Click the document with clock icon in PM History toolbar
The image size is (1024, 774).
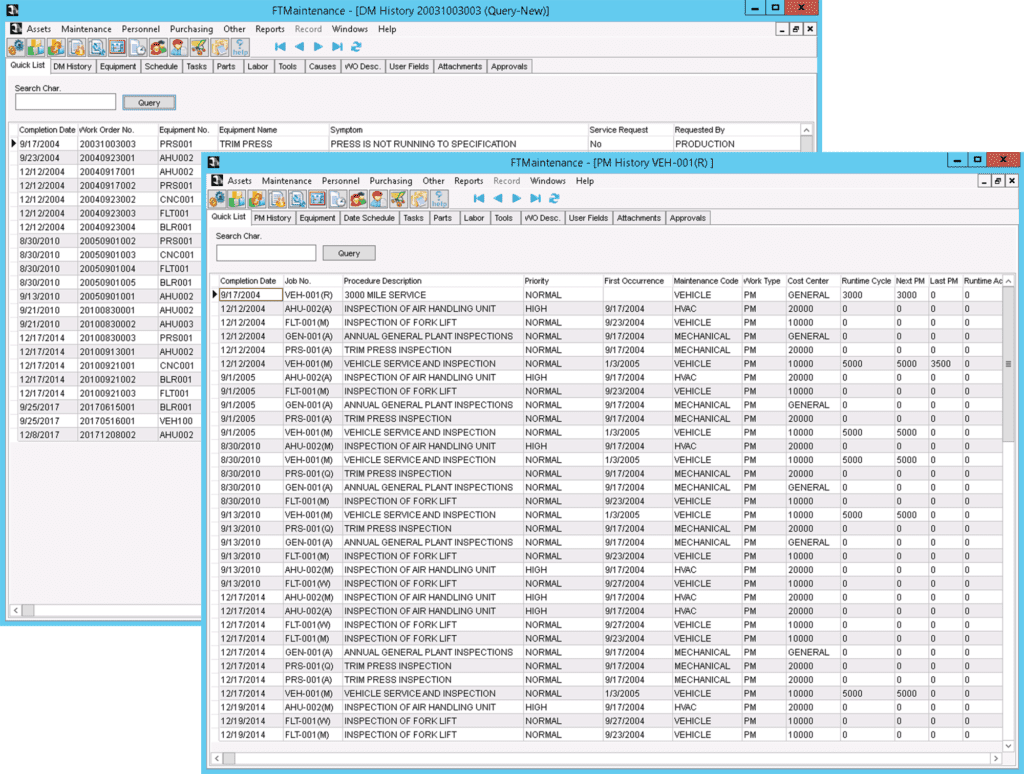(x=338, y=199)
